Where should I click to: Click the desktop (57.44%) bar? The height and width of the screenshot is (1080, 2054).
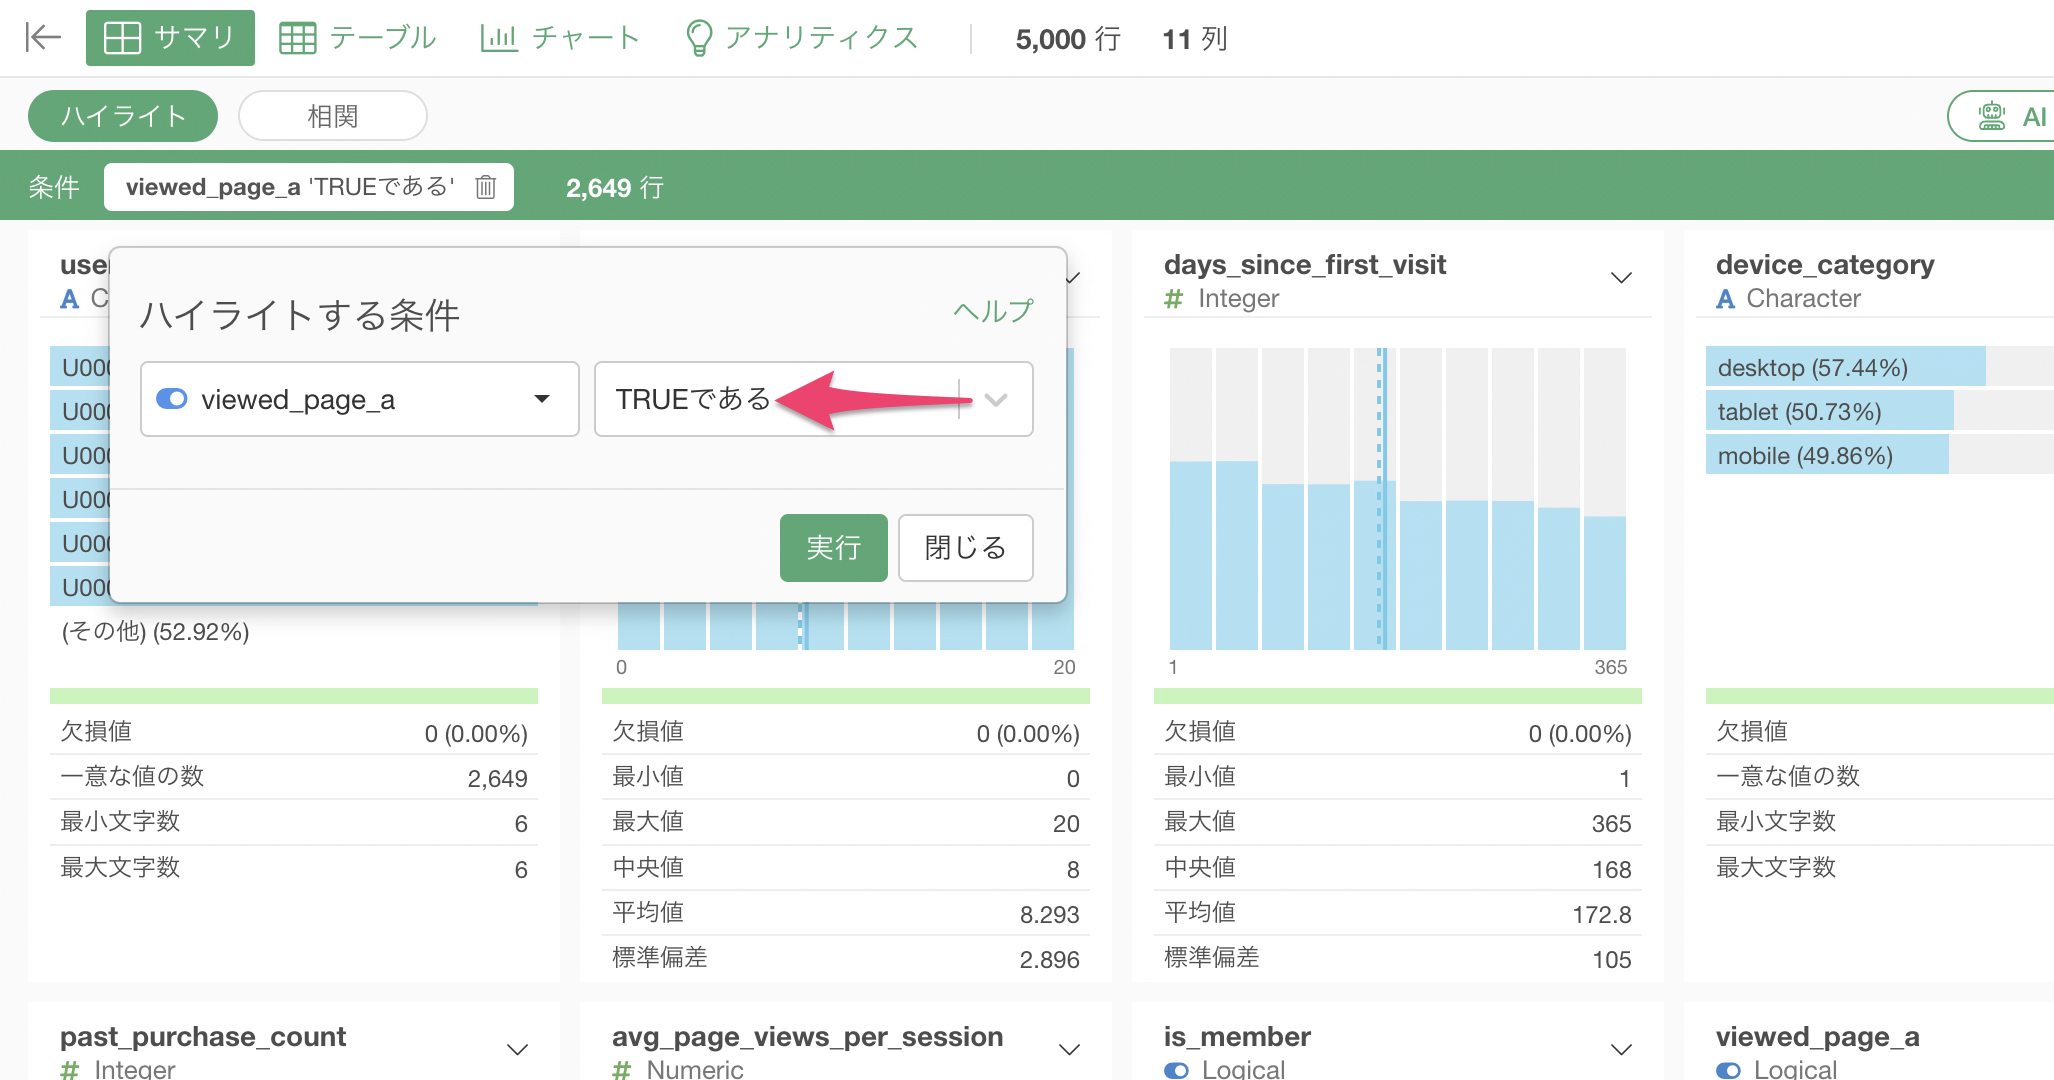[x=1844, y=367]
